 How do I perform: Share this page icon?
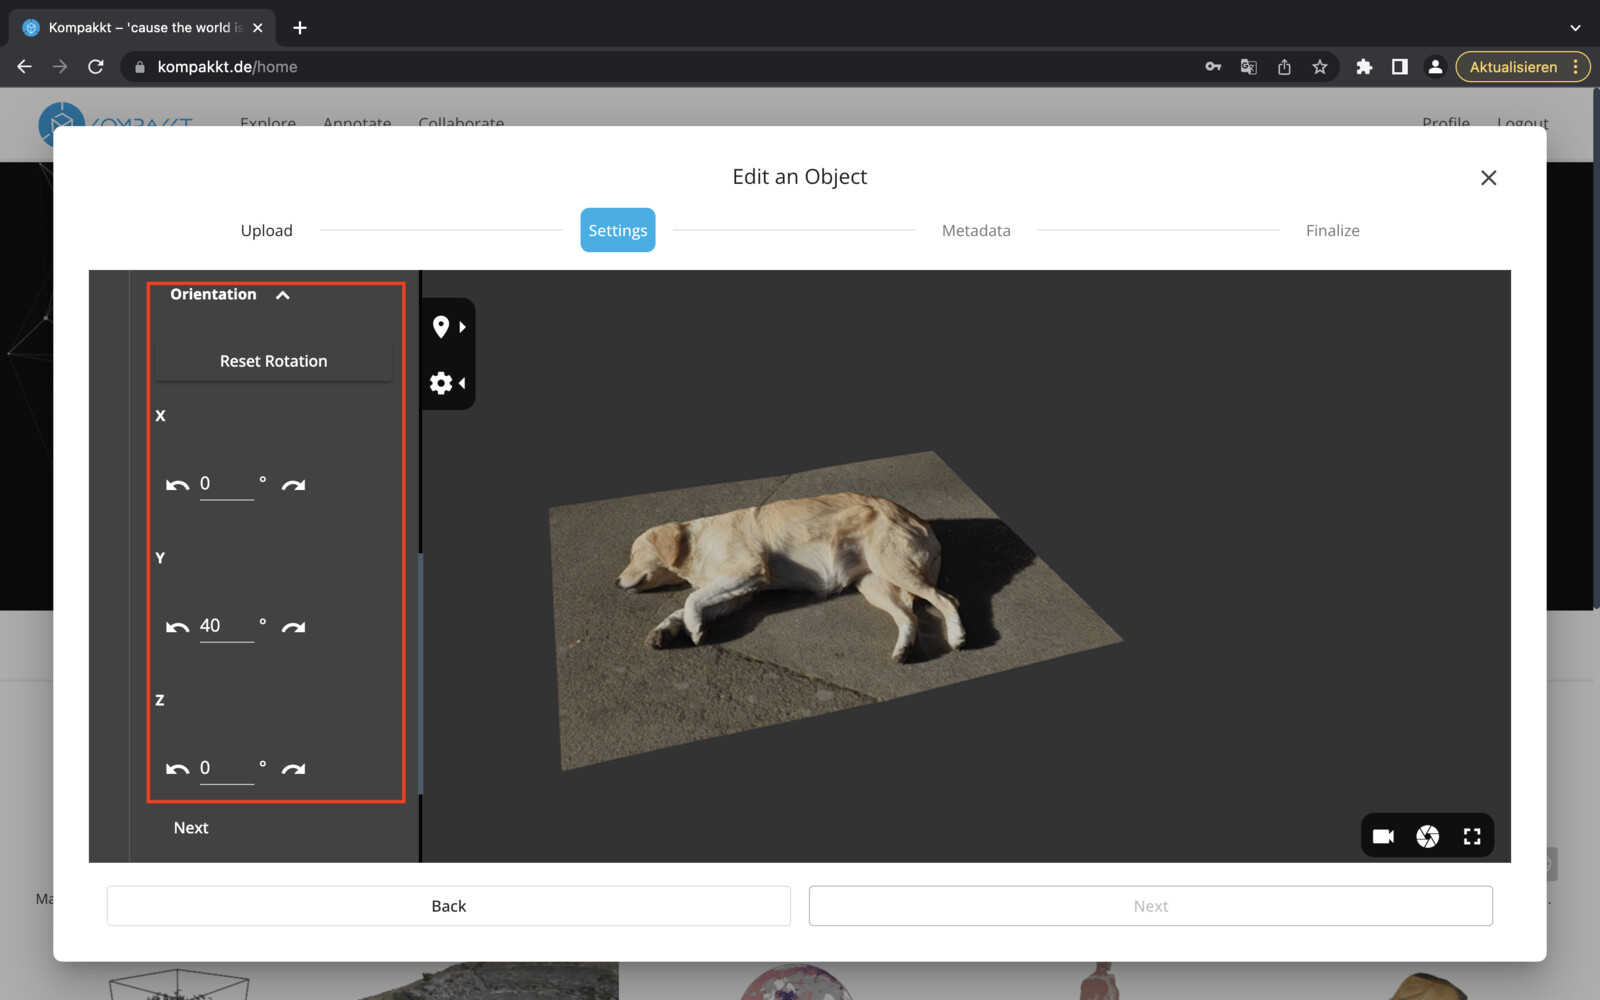tap(1284, 67)
